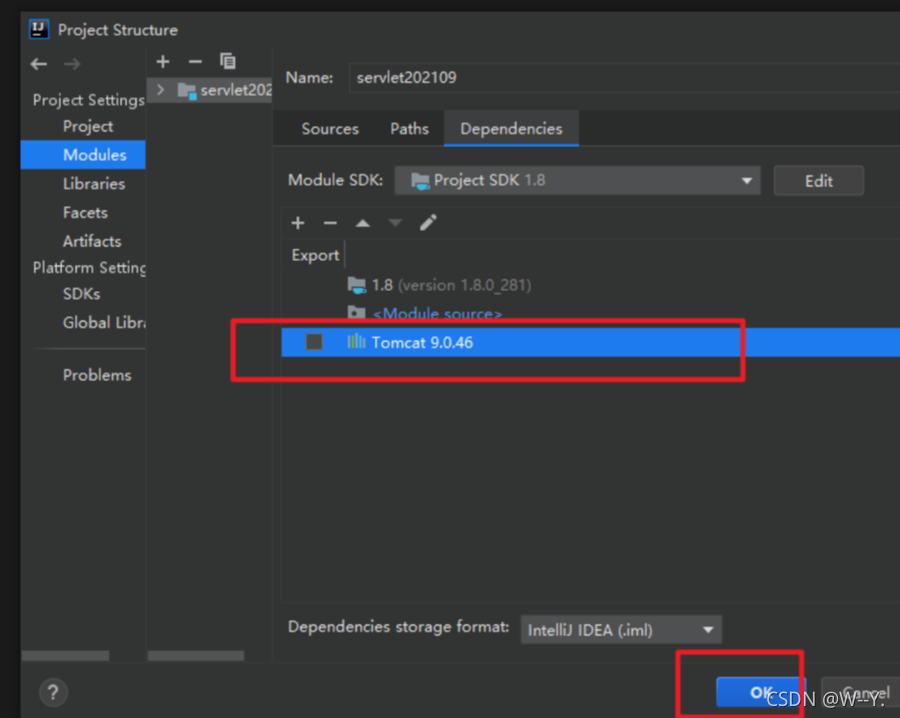900x718 pixels.
Task: Remove selected module with minus icon
Action: tap(195, 61)
